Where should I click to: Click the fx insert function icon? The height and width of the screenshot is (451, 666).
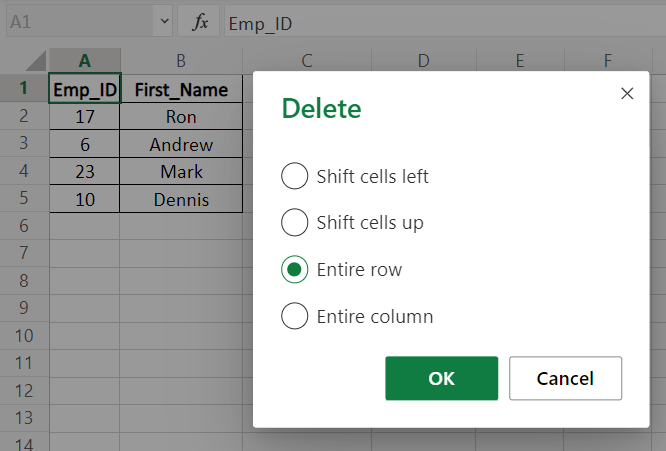200,21
